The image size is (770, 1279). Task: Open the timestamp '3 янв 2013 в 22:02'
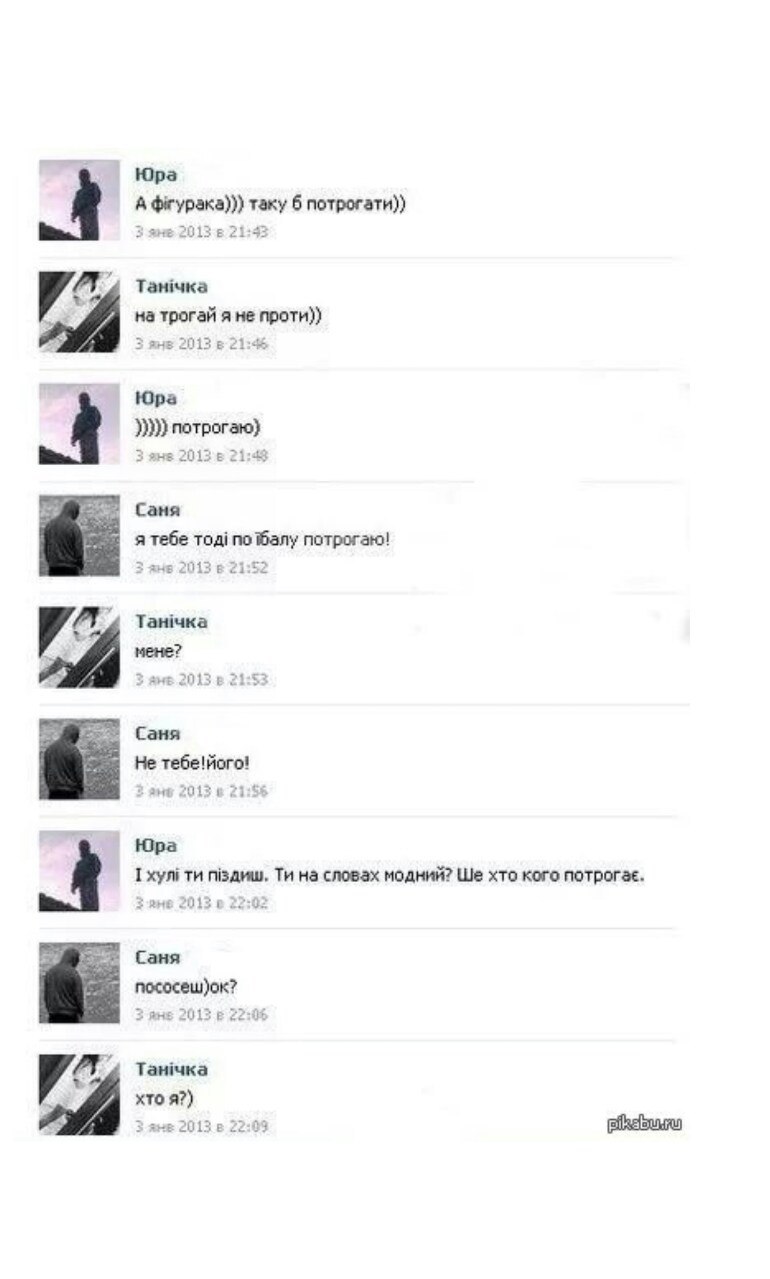[201, 904]
